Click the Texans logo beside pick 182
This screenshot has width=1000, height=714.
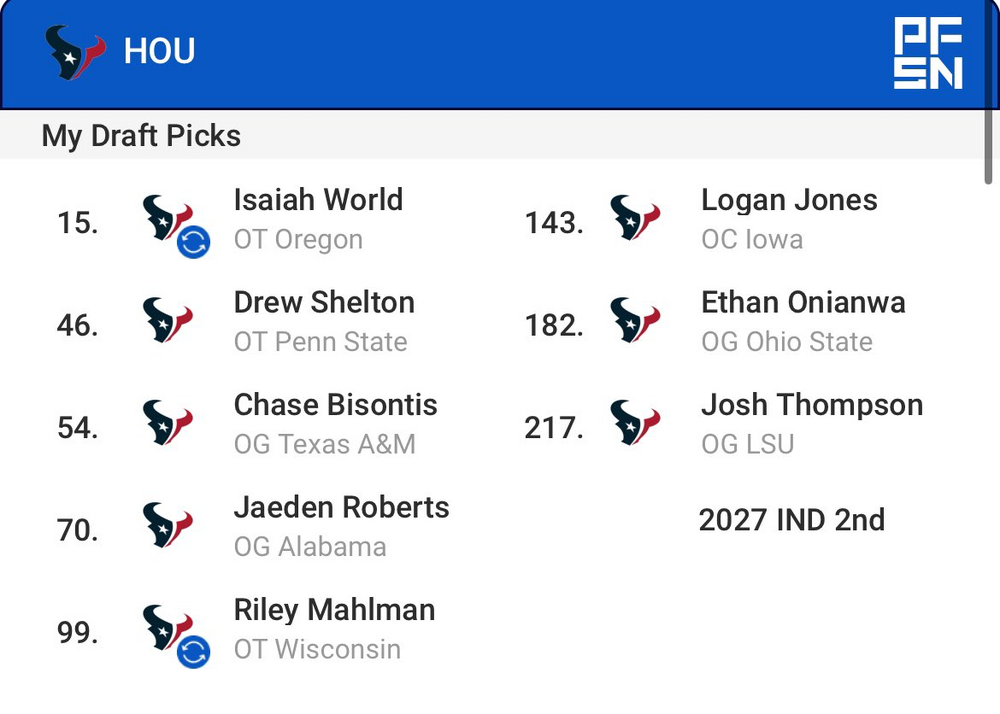coord(635,321)
